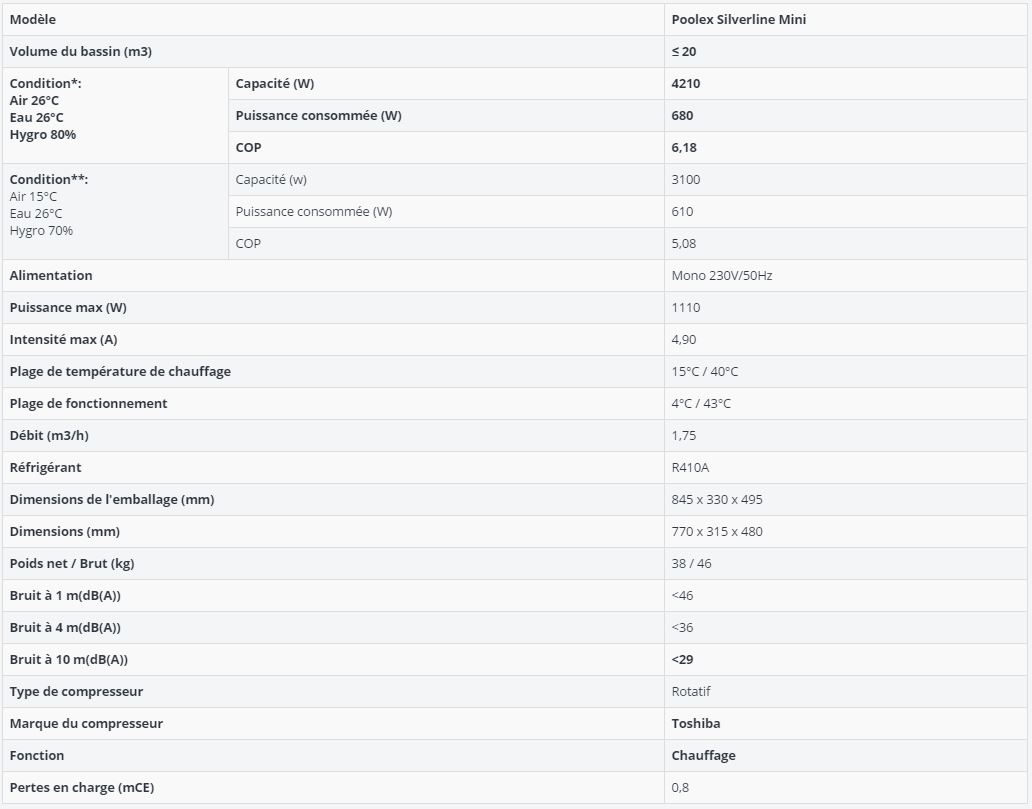Click the Toshiba compressor brand value

[696, 723]
